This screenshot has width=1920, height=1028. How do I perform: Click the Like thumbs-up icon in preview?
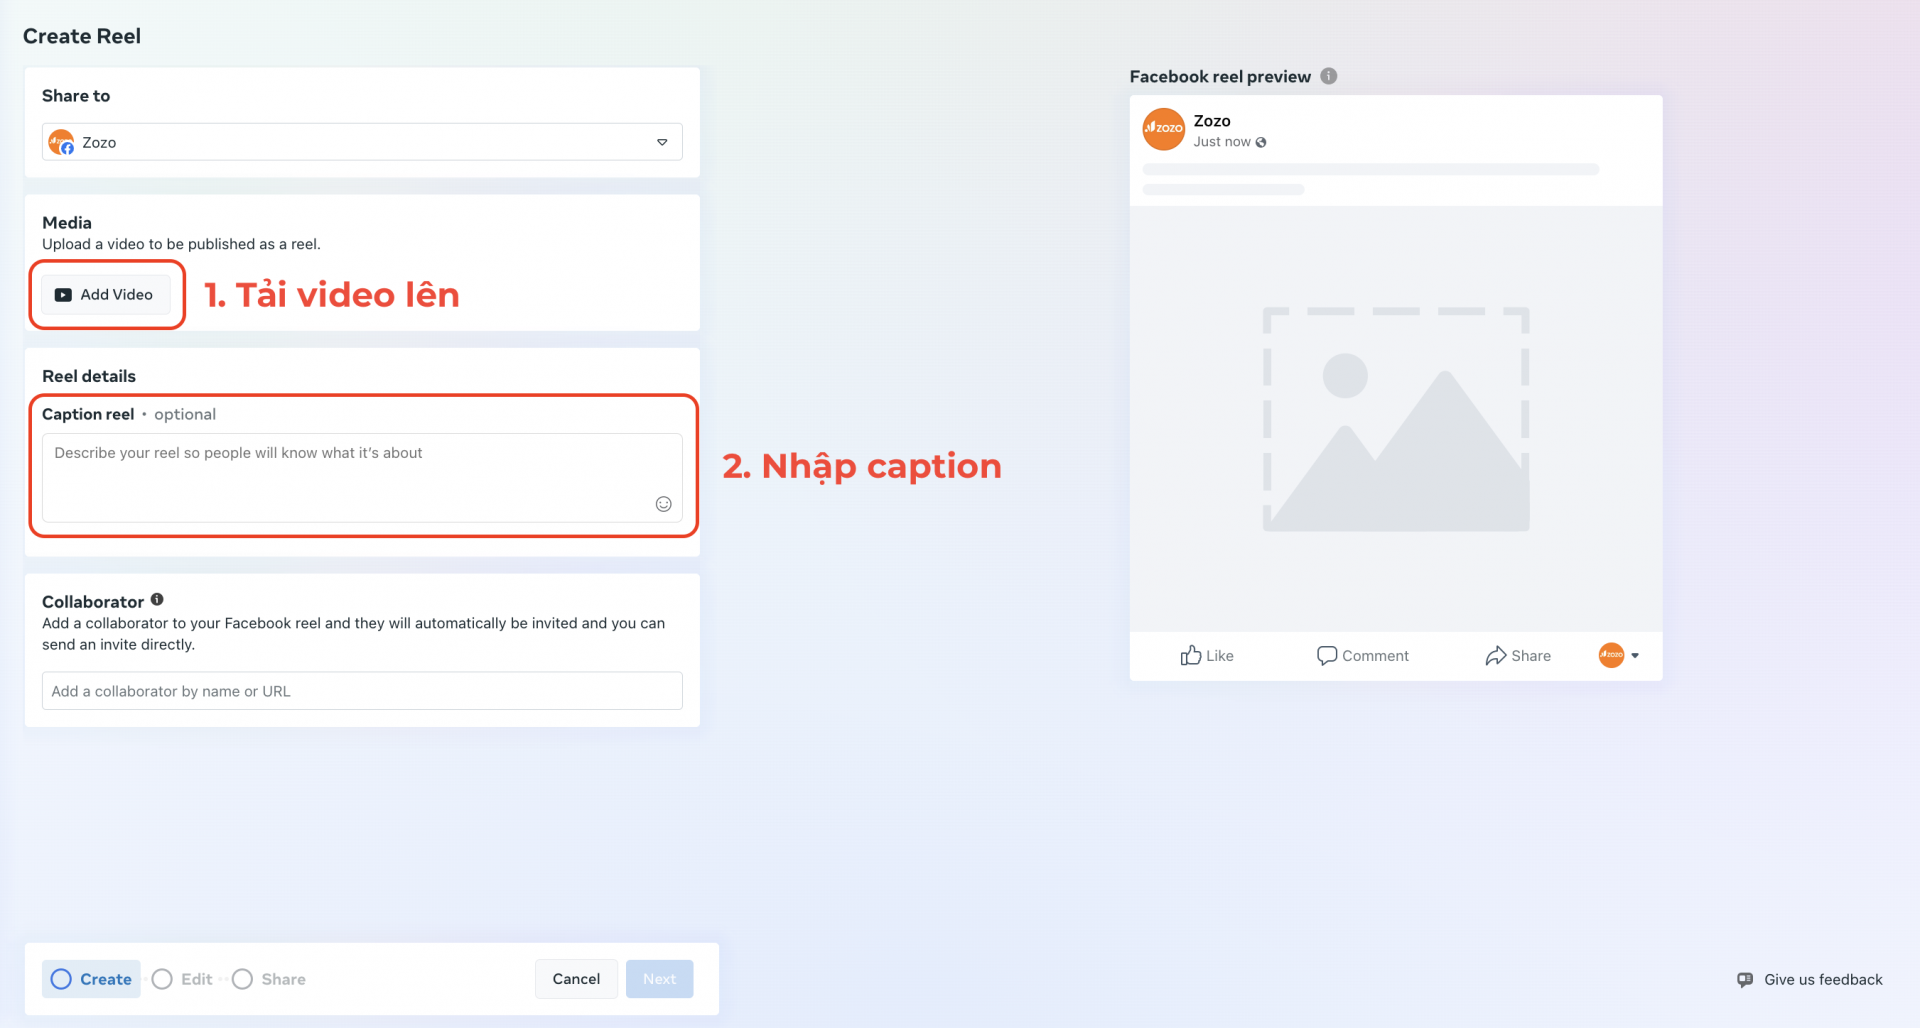click(x=1190, y=655)
